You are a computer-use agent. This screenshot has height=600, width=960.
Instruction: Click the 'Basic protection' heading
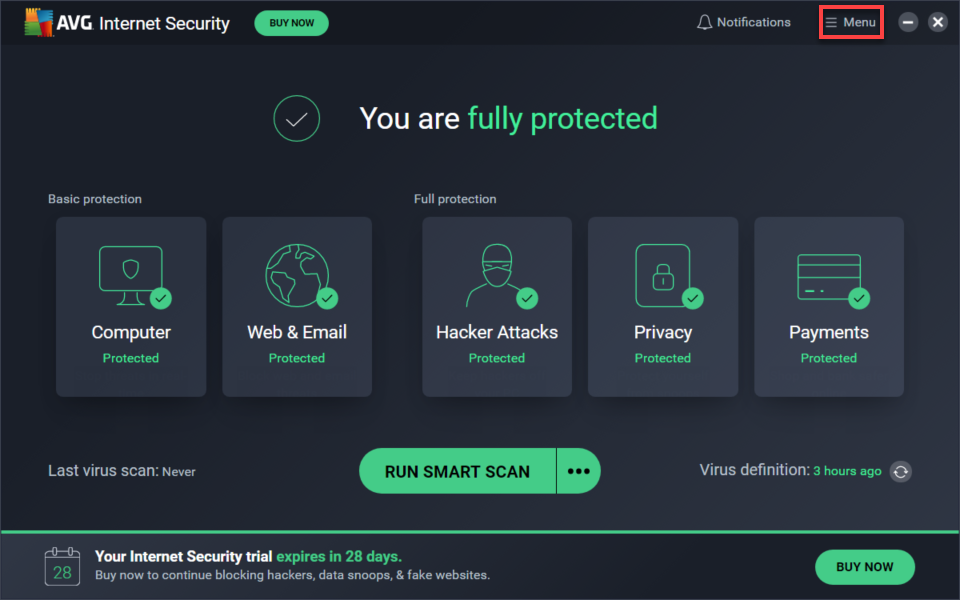95,199
